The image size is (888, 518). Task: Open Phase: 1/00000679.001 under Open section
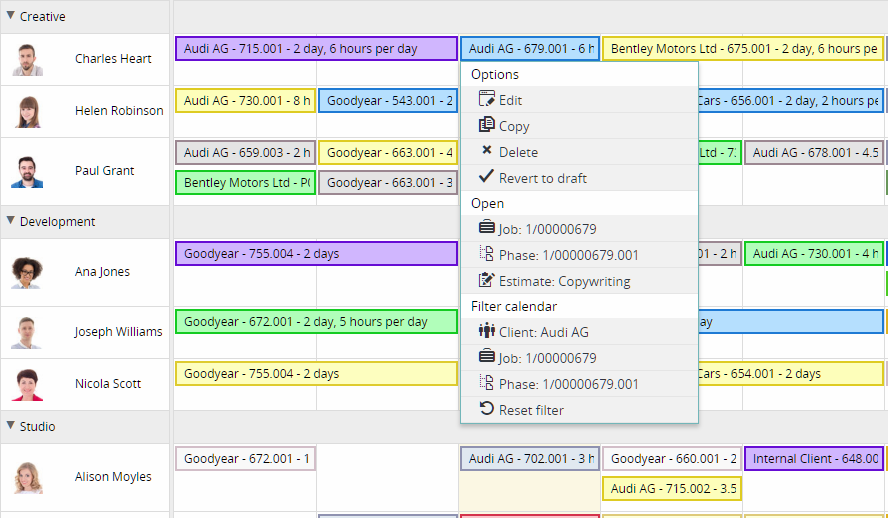click(579, 255)
